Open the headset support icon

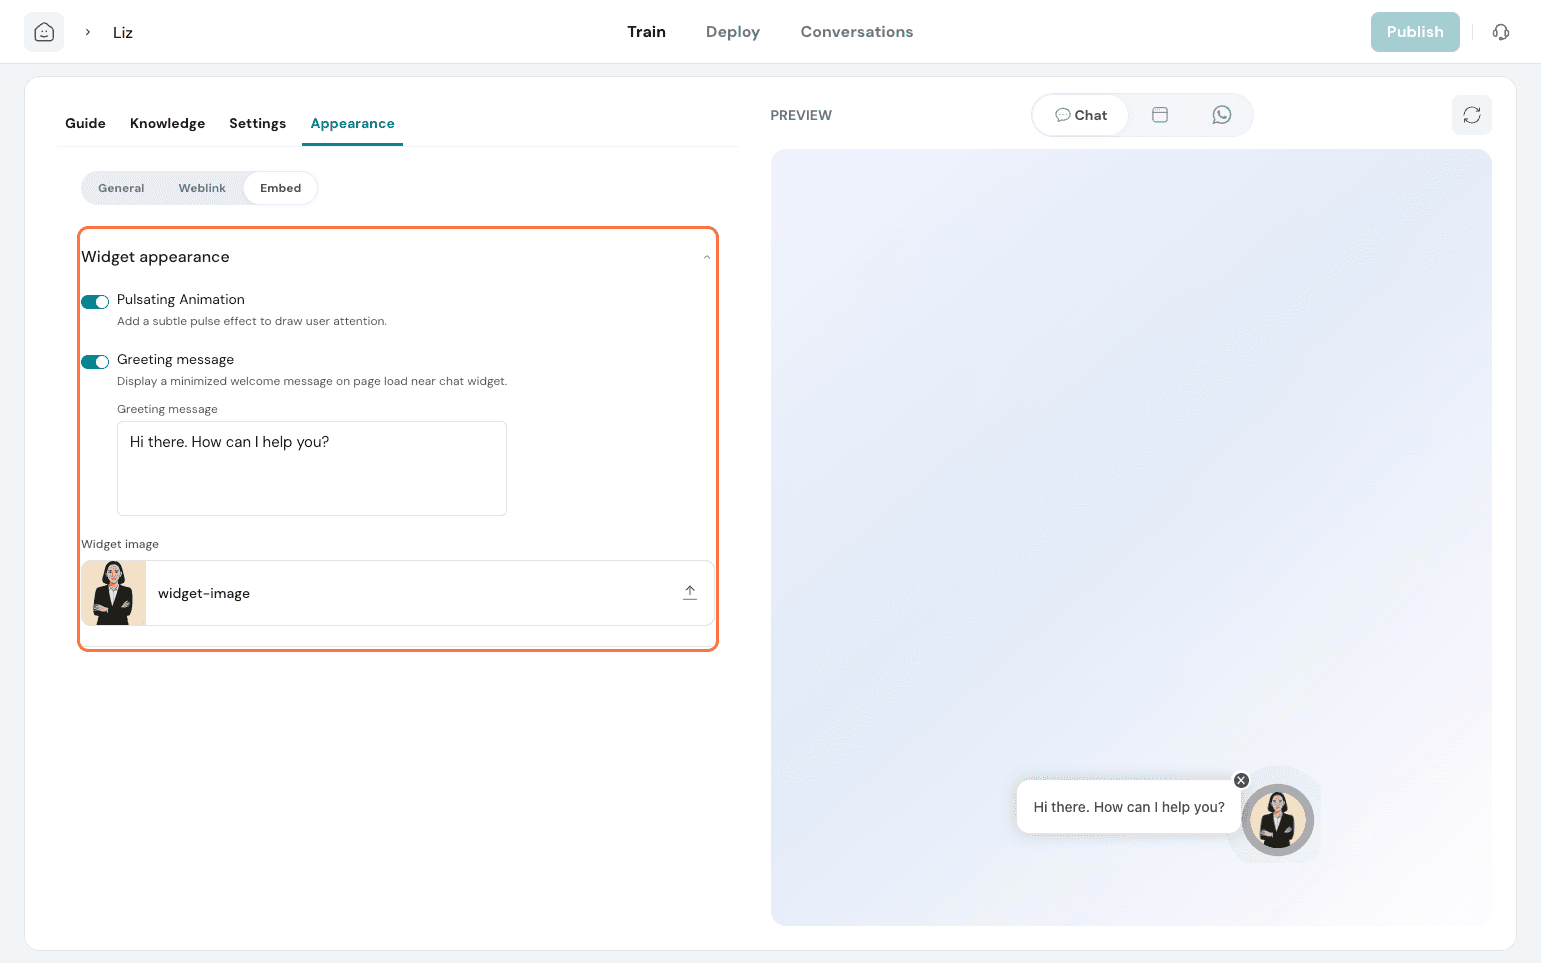click(1500, 32)
